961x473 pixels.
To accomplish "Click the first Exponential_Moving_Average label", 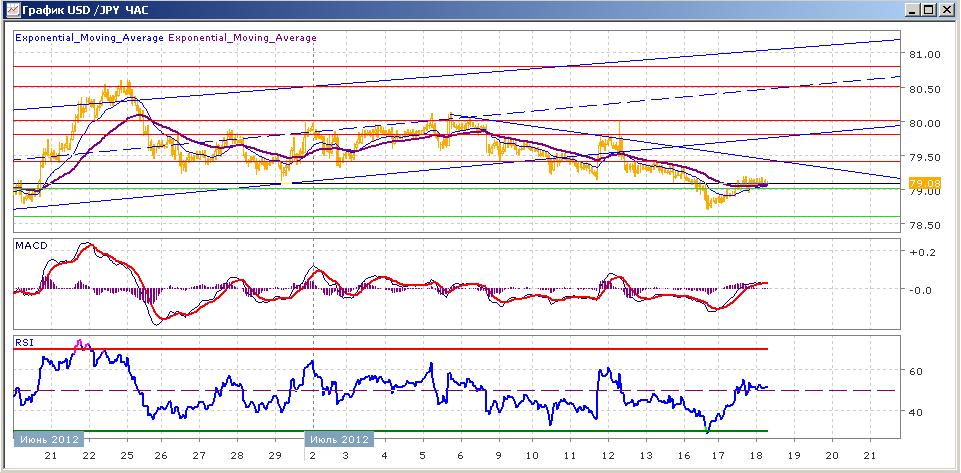I will pyautogui.click(x=89, y=37).
